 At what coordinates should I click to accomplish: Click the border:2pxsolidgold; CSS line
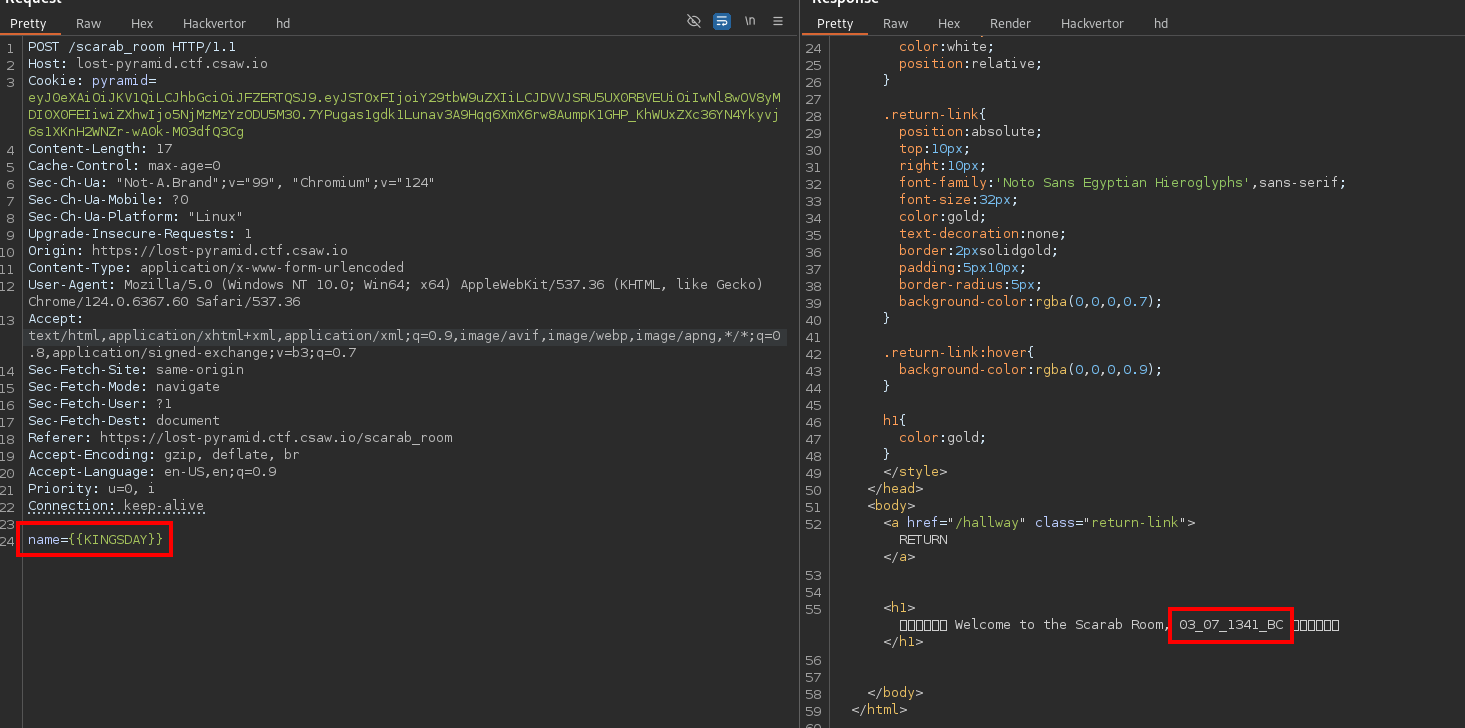click(x=978, y=250)
